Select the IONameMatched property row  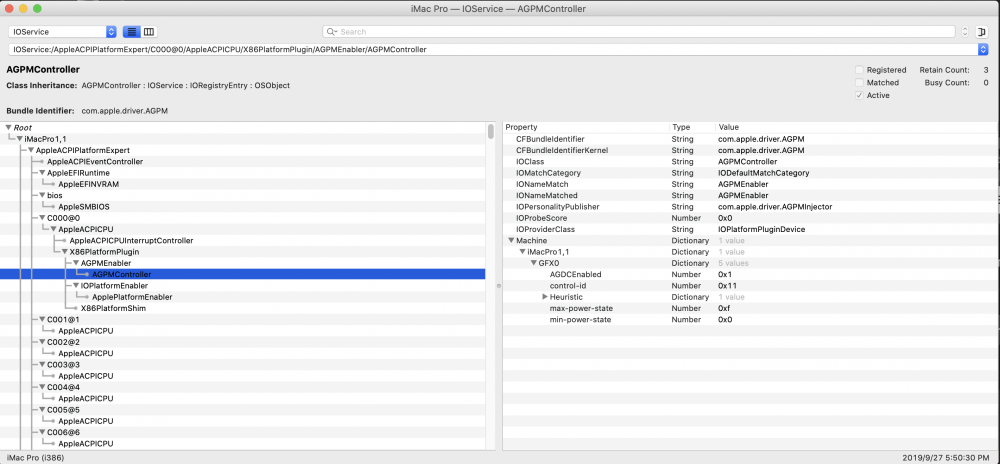click(750, 196)
